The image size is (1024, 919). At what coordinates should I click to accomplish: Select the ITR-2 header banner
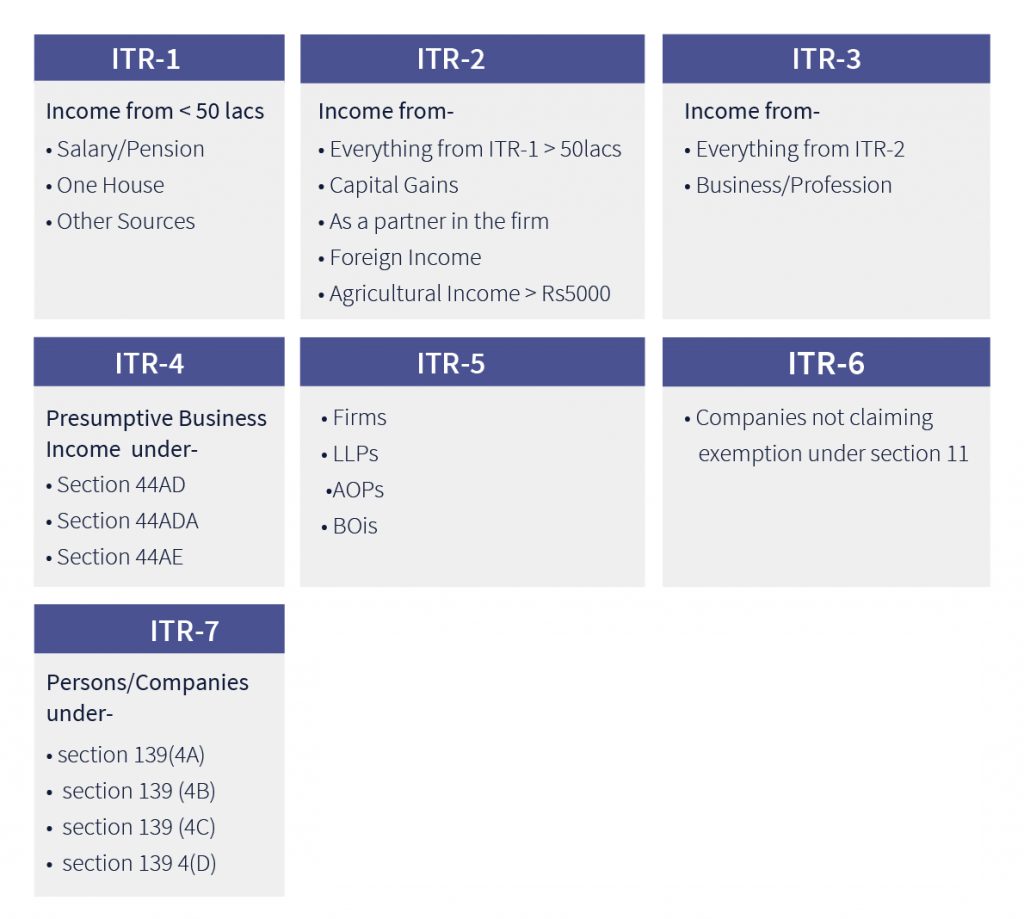472,59
